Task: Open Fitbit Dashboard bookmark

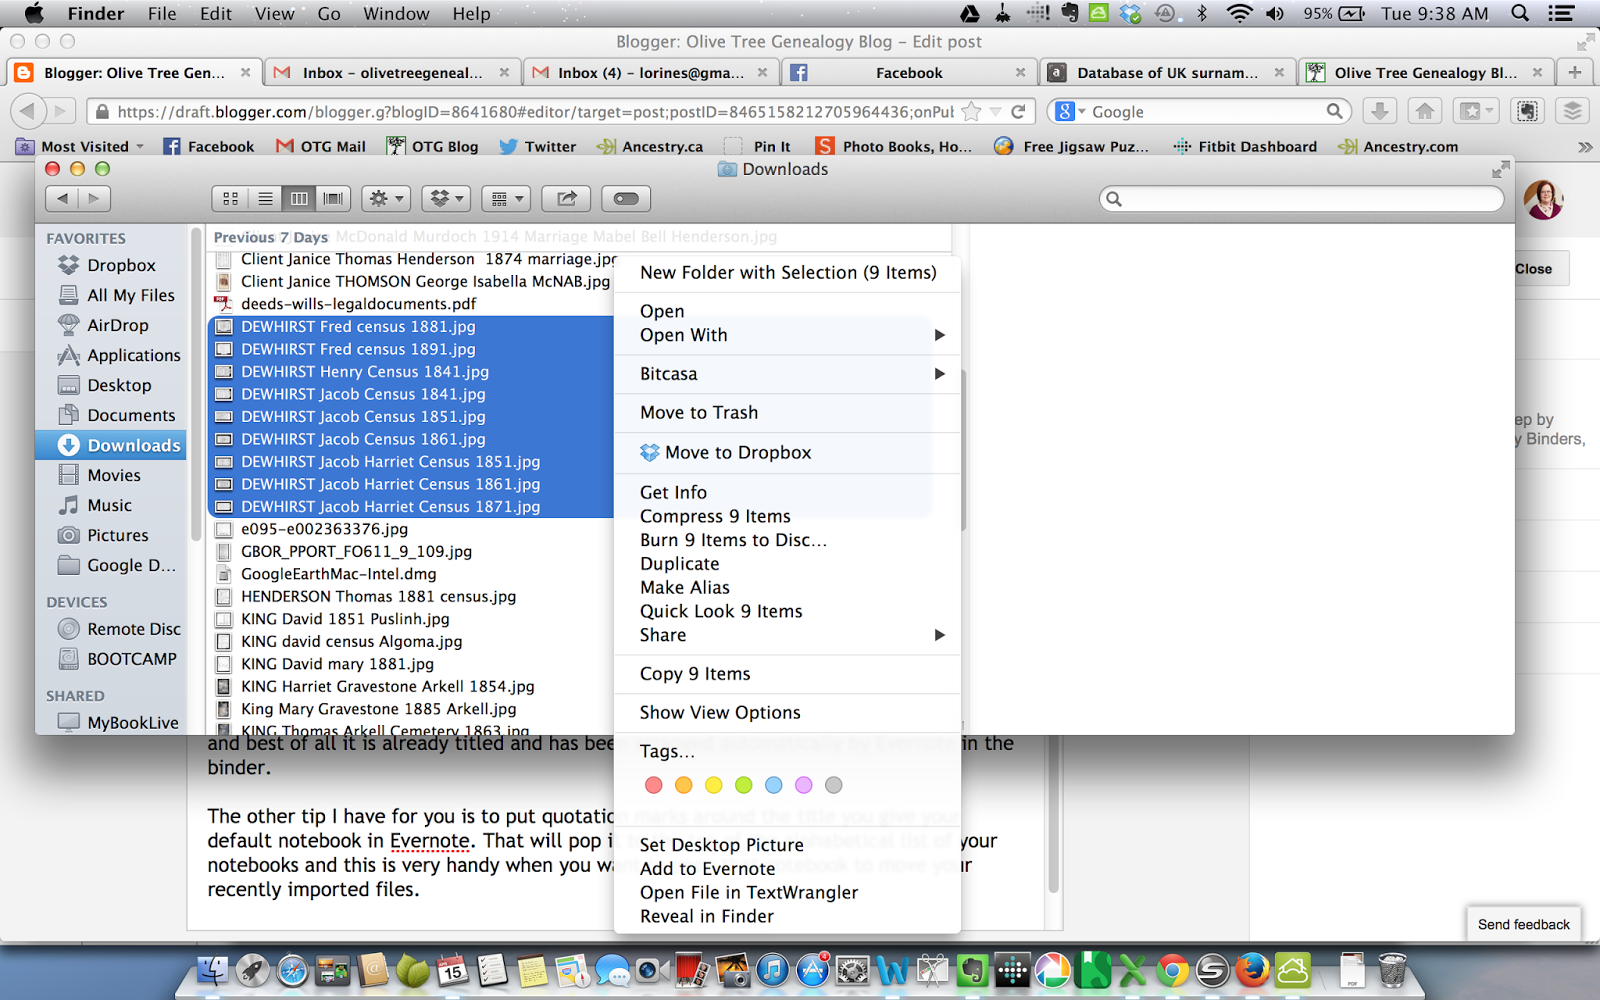Action: 1245,146
